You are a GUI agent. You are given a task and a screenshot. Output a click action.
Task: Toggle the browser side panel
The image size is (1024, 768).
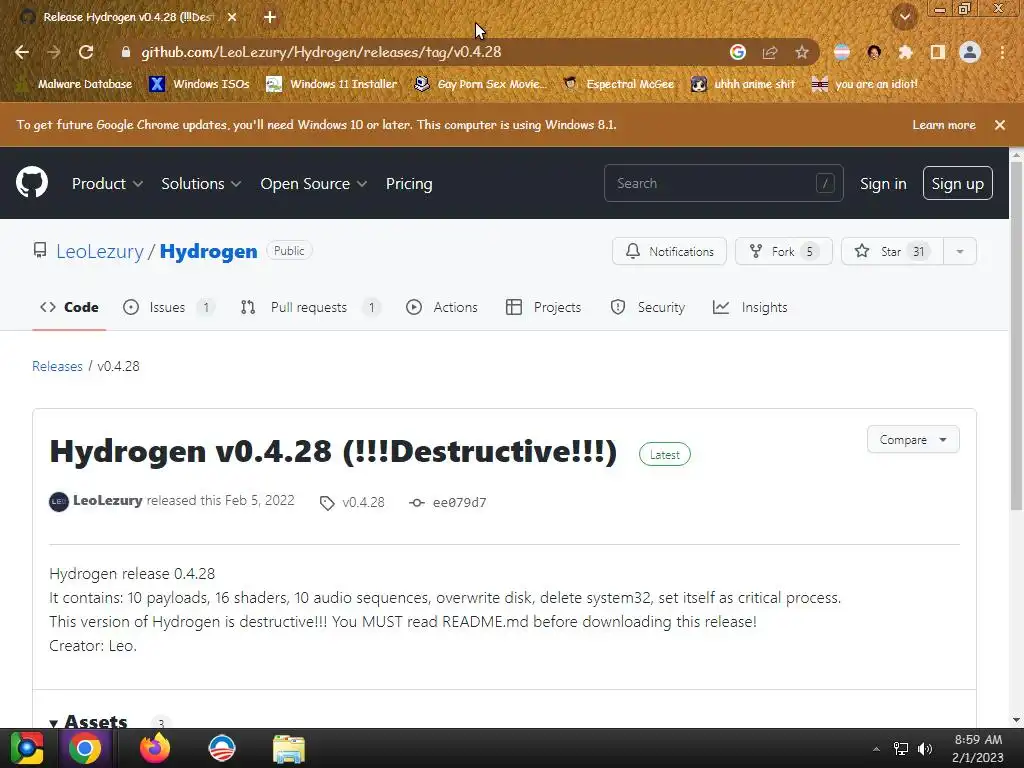[x=937, y=52]
